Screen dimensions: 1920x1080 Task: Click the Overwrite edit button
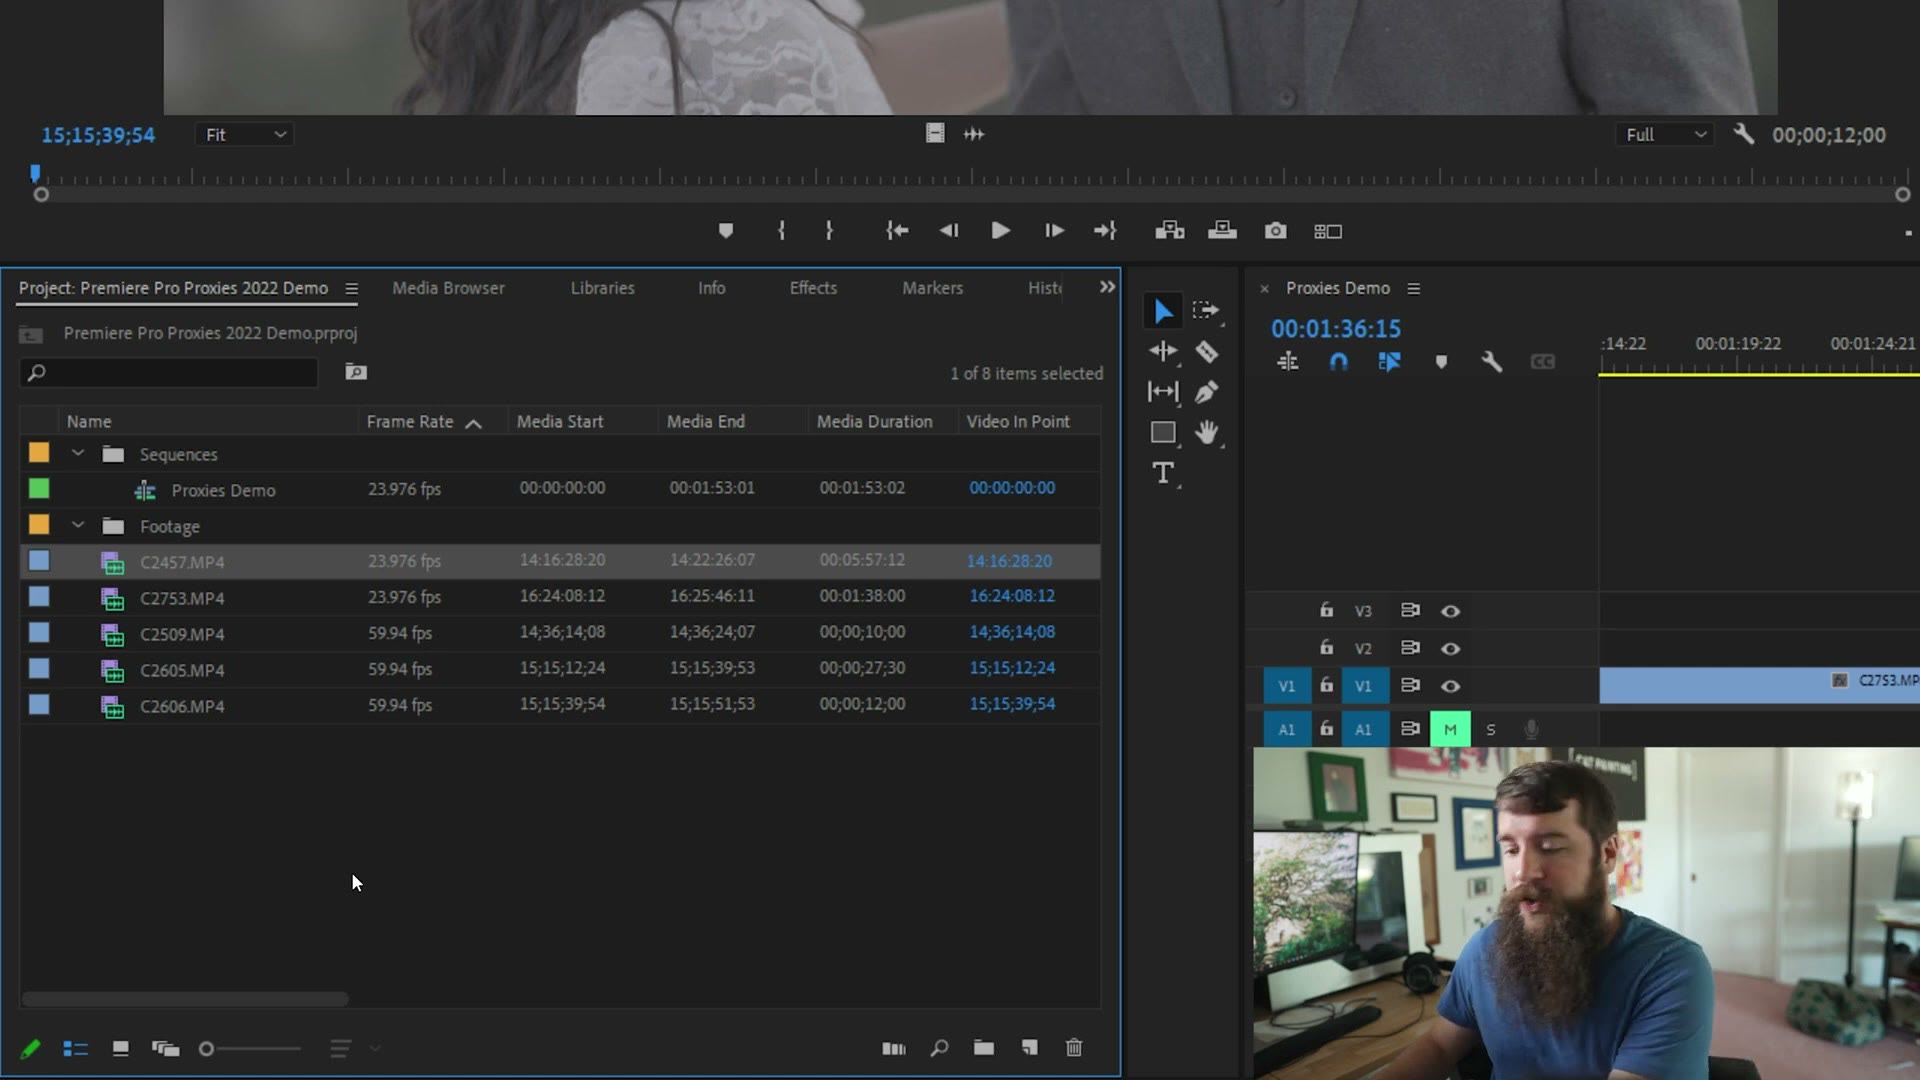click(1222, 231)
